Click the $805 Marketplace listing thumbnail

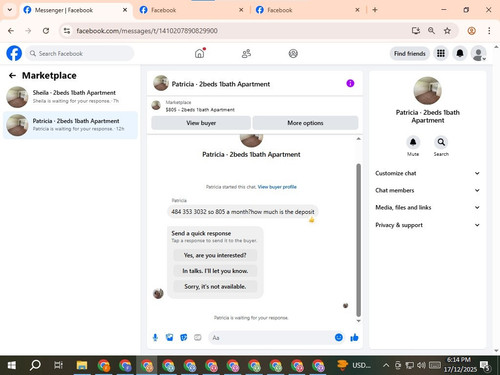pos(156,106)
